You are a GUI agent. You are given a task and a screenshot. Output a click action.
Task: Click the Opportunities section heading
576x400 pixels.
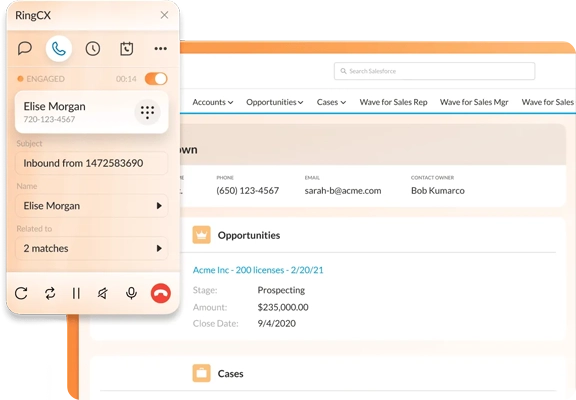pyautogui.click(x=249, y=235)
